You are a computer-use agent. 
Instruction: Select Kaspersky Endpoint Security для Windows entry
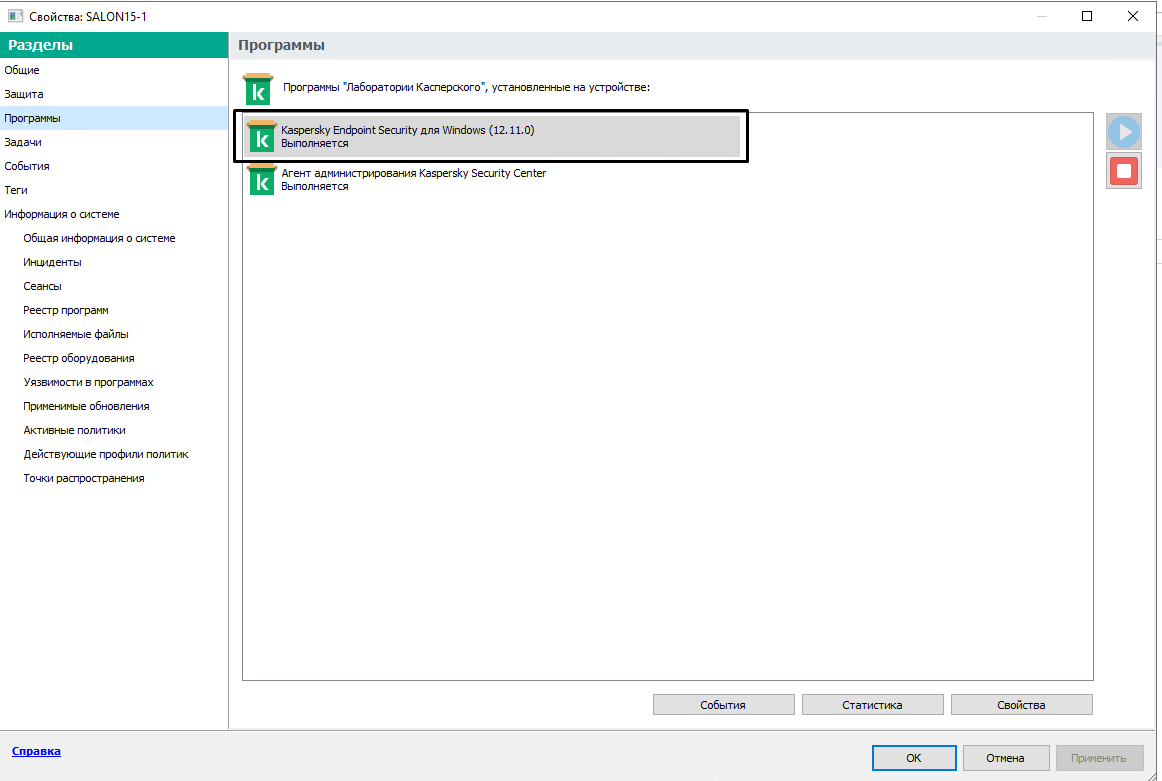(492, 136)
